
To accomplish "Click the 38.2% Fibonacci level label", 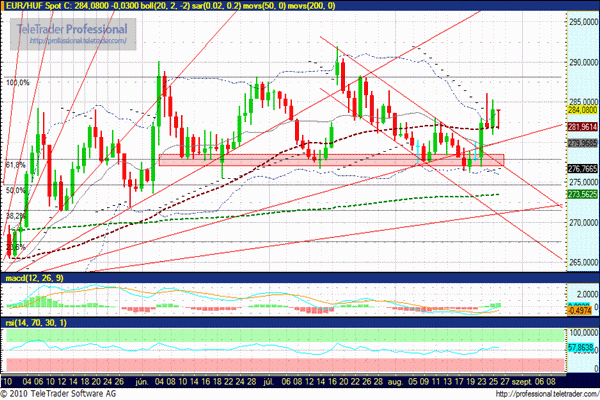I will point(15,215).
